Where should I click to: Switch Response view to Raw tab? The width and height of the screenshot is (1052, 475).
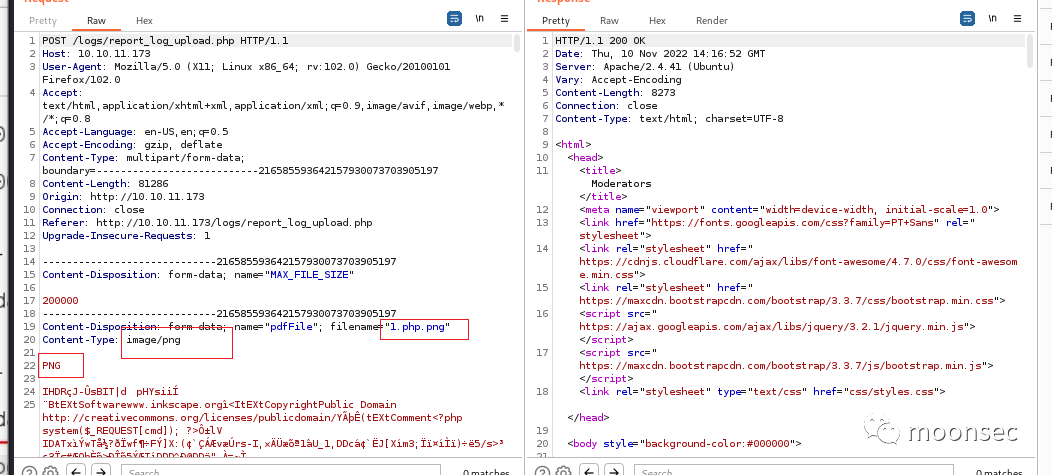click(x=609, y=21)
